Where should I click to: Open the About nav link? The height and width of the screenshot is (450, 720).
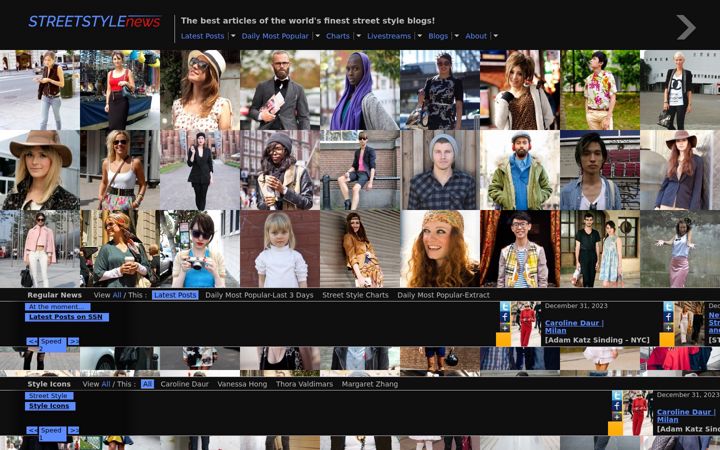(476, 36)
